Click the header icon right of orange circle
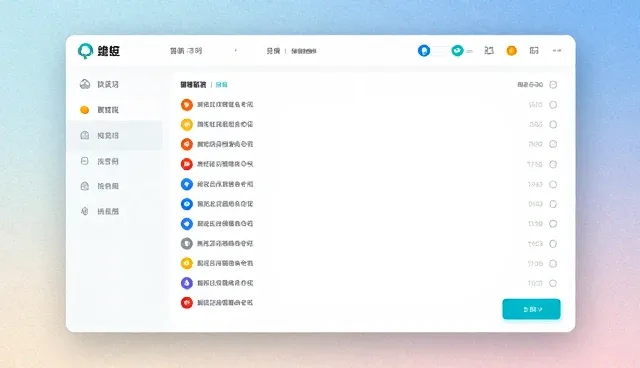Image resolution: width=640 pixels, height=368 pixels. click(534, 51)
